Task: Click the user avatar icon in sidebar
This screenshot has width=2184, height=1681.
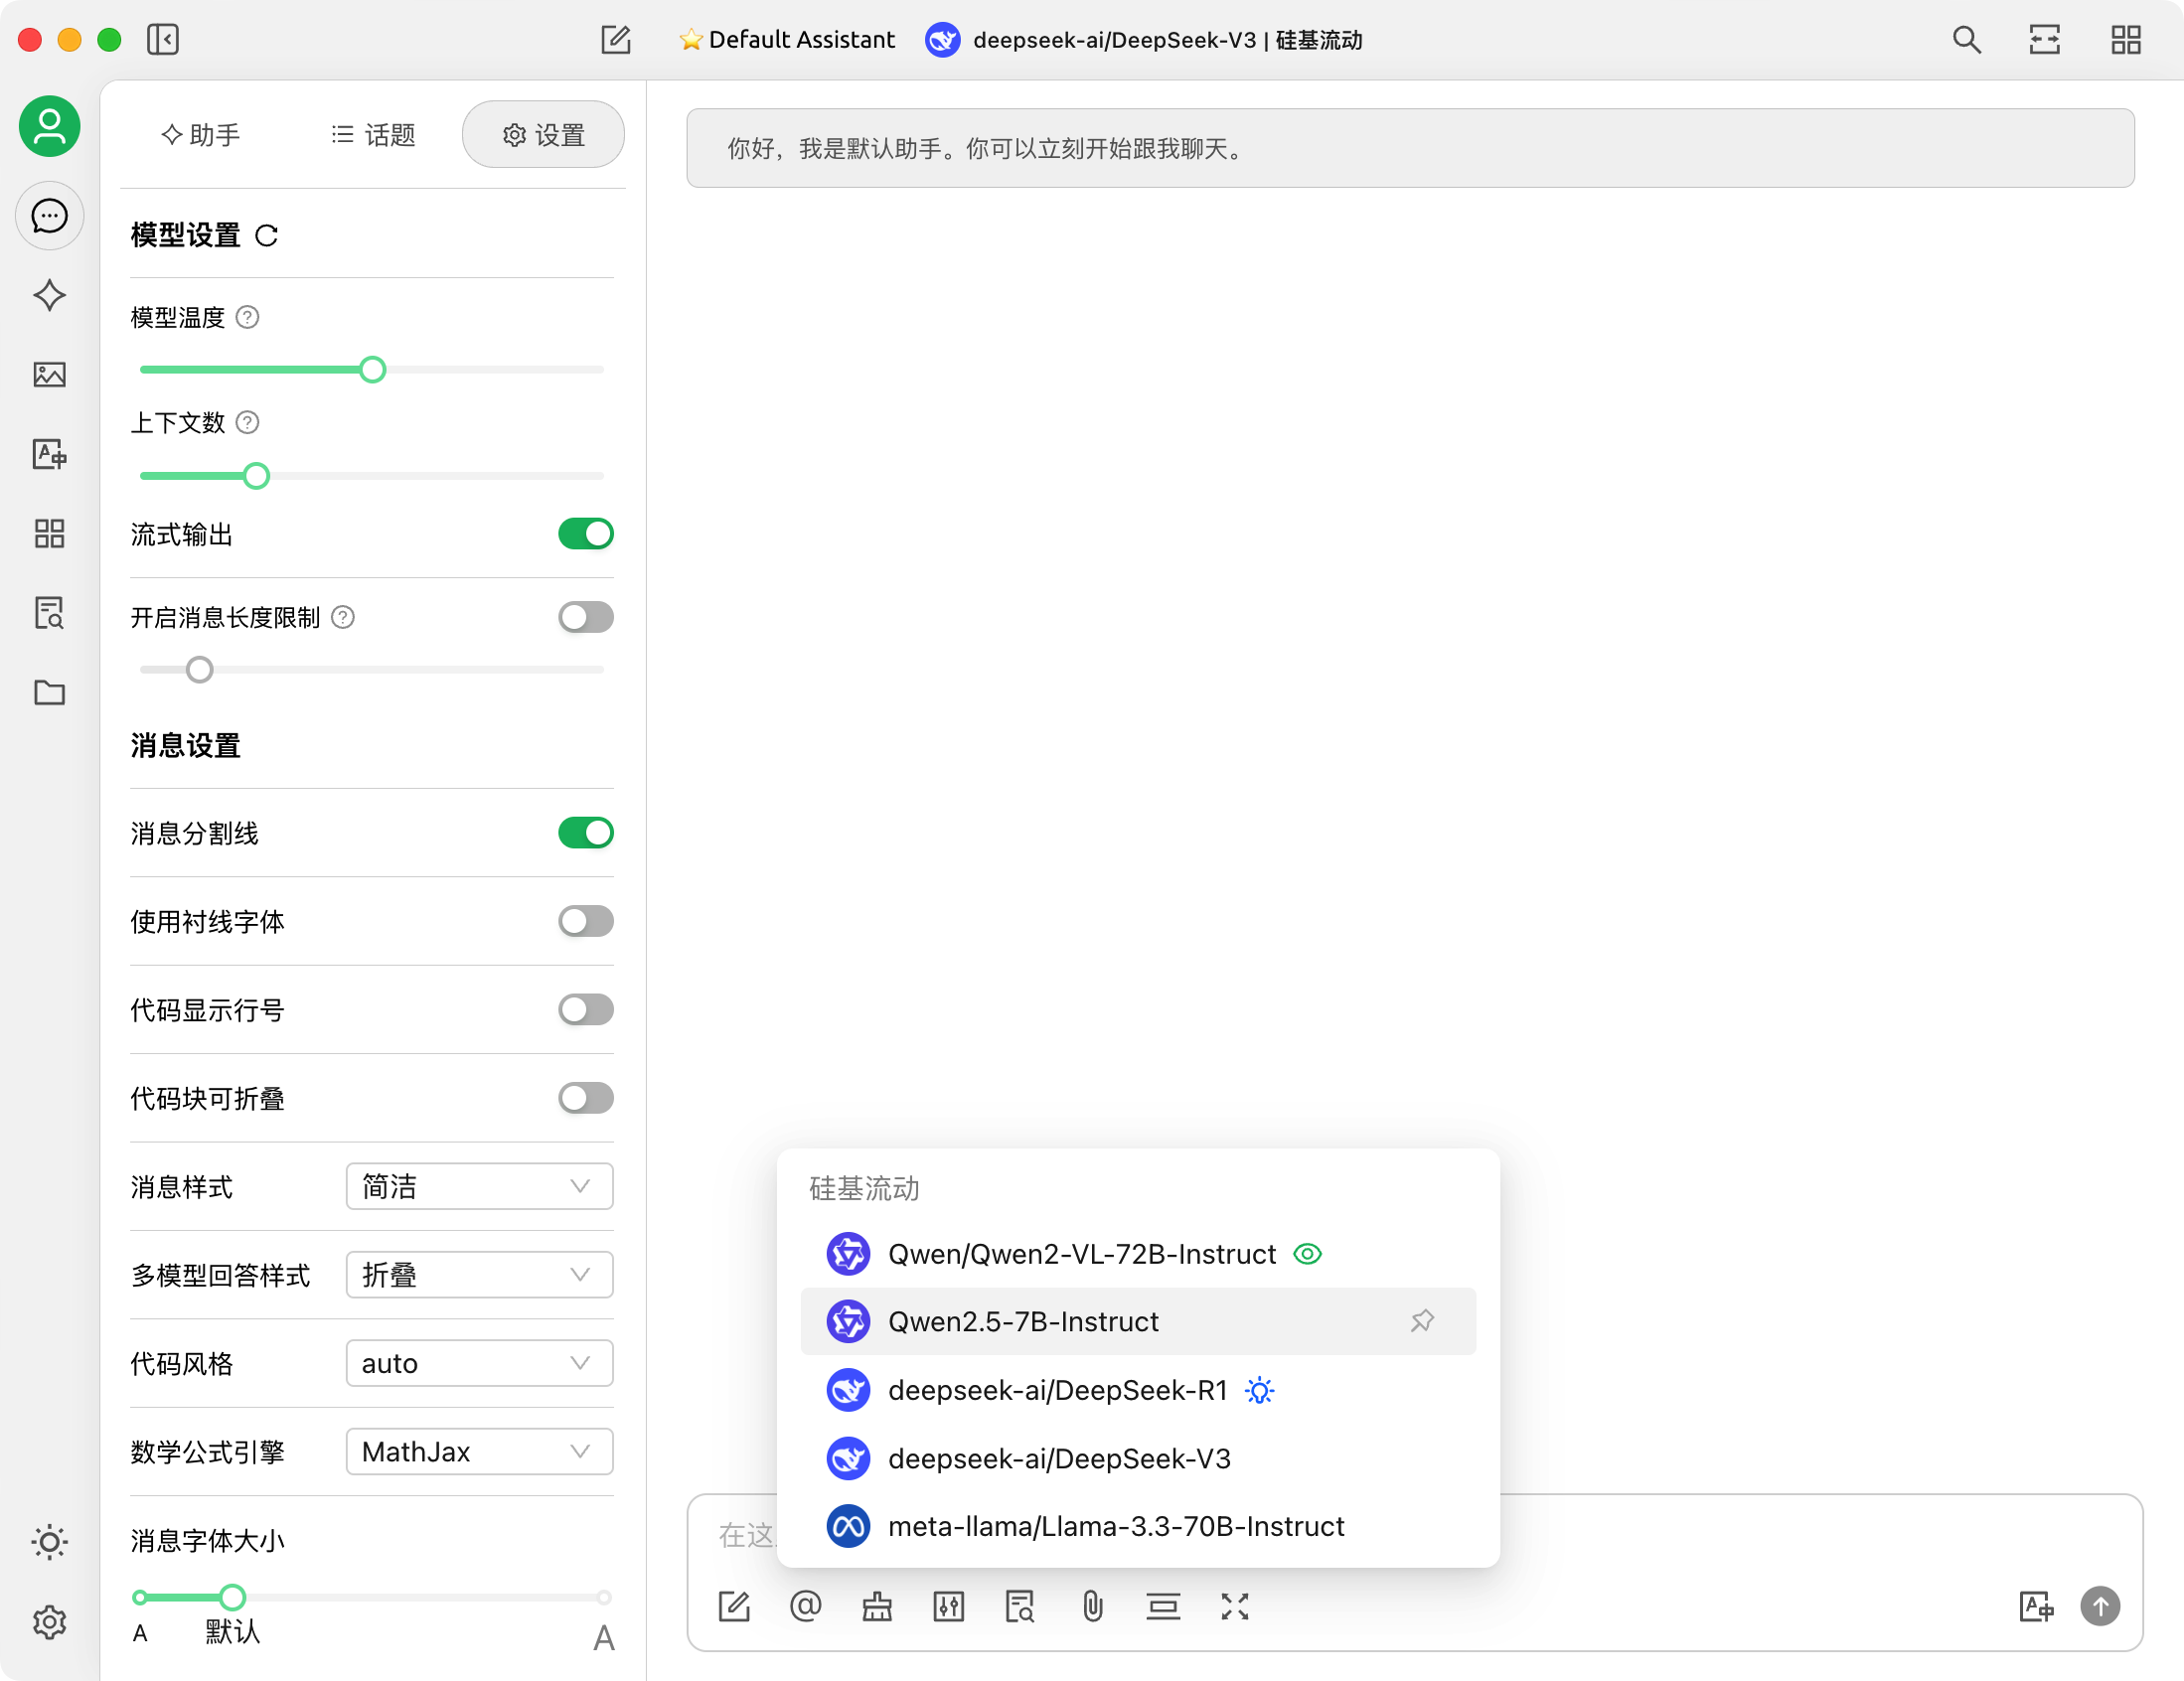Action: (x=49, y=126)
